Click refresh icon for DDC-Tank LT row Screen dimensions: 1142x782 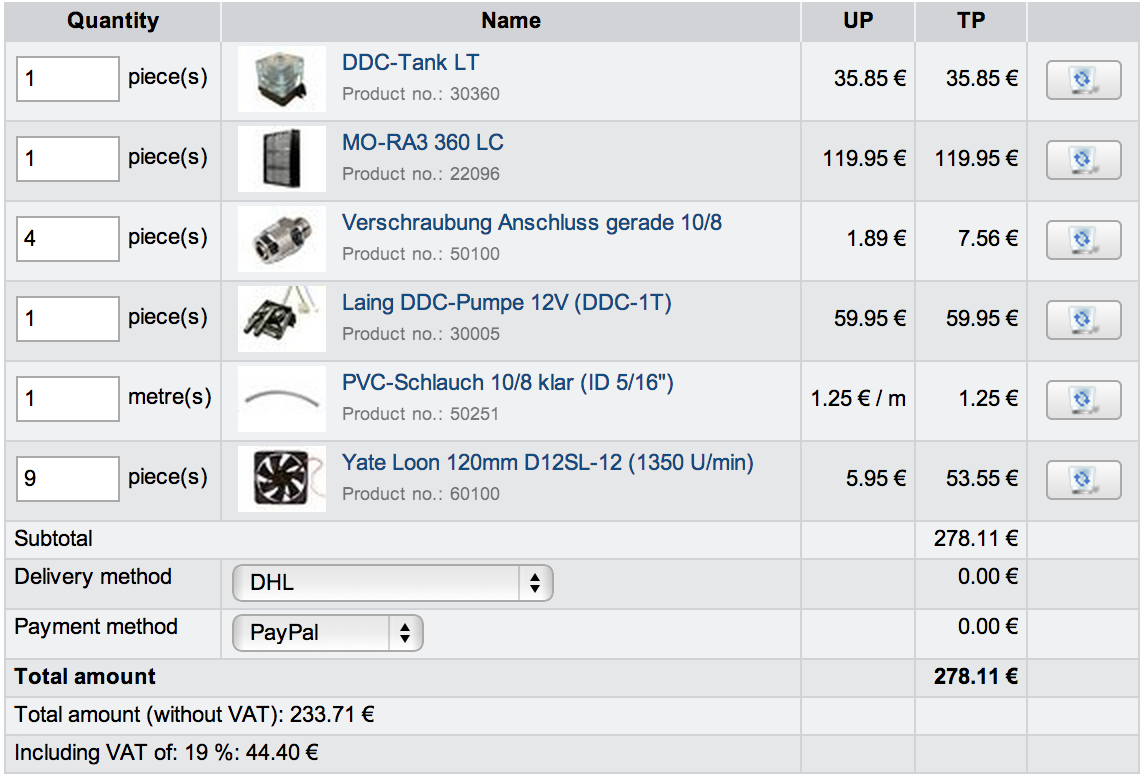tap(1083, 80)
